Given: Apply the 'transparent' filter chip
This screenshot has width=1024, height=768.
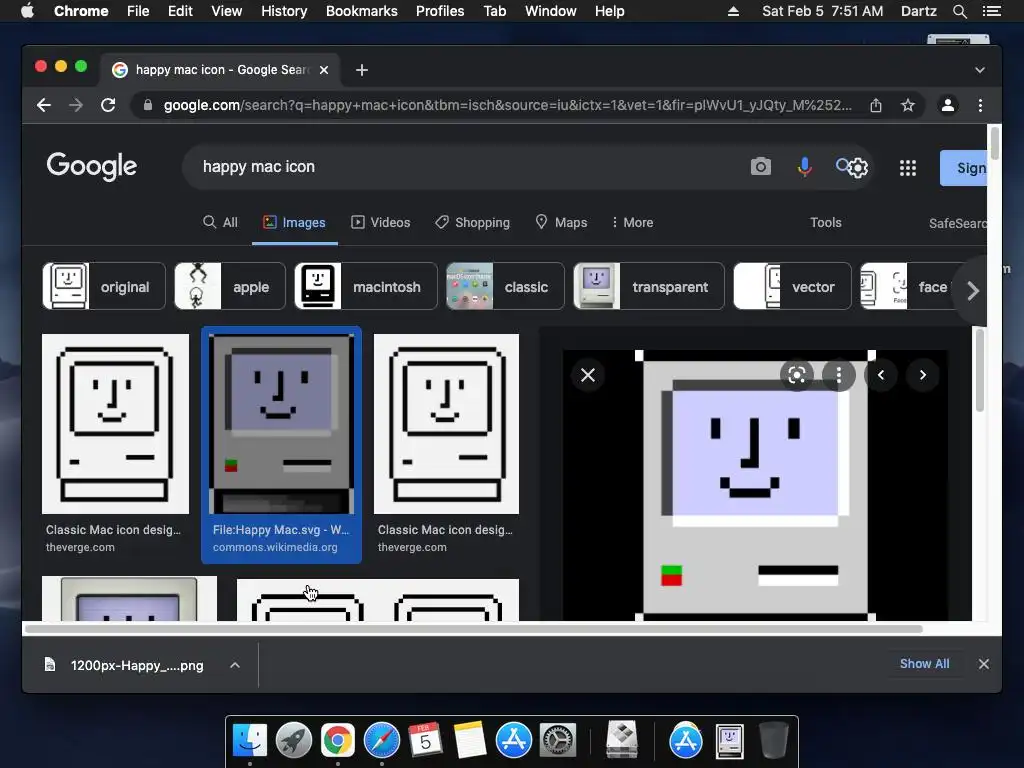Looking at the screenshot, I should (649, 286).
